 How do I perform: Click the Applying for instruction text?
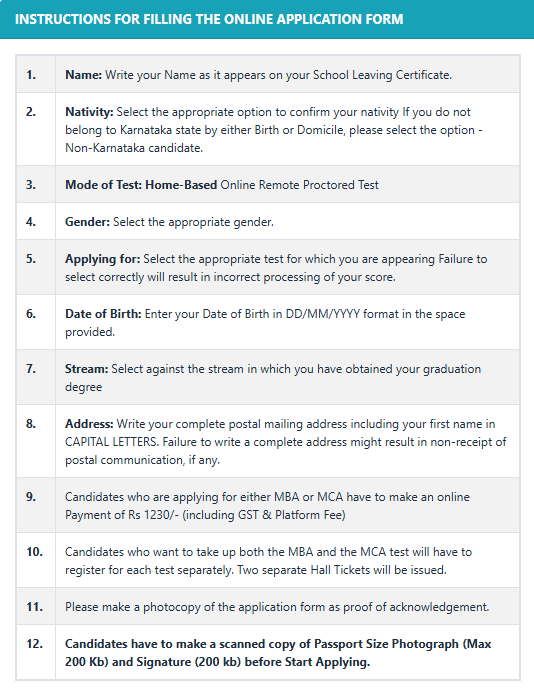[x=276, y=268]
